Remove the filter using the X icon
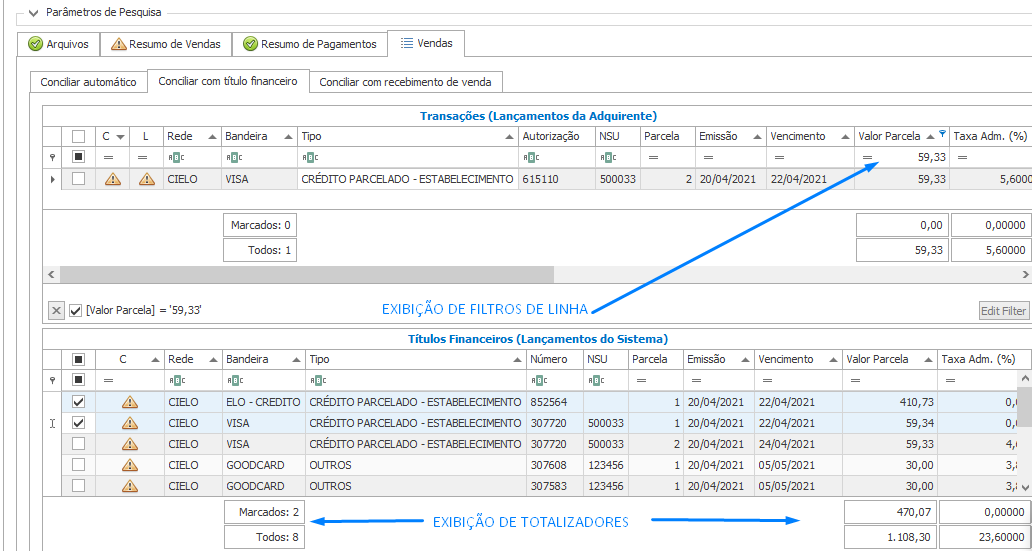Image resolution: width=1032 pixels, height=551 pixels. point(56,311)
